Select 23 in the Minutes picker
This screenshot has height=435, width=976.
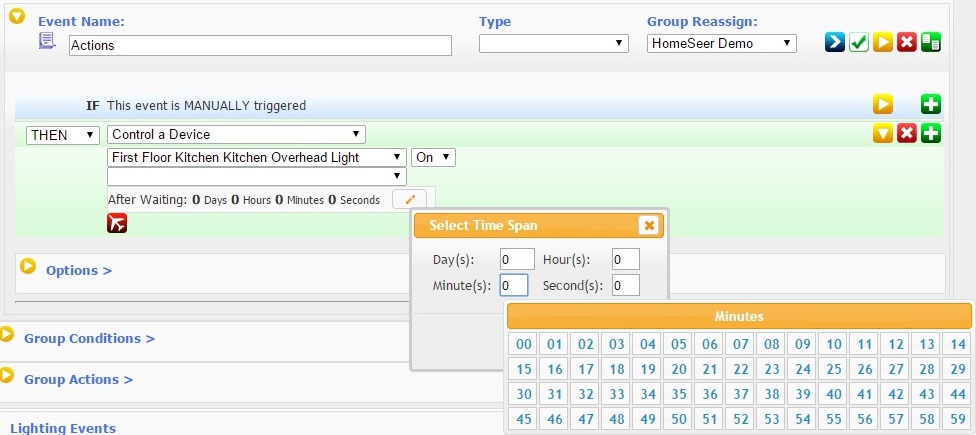click(772, 369)
